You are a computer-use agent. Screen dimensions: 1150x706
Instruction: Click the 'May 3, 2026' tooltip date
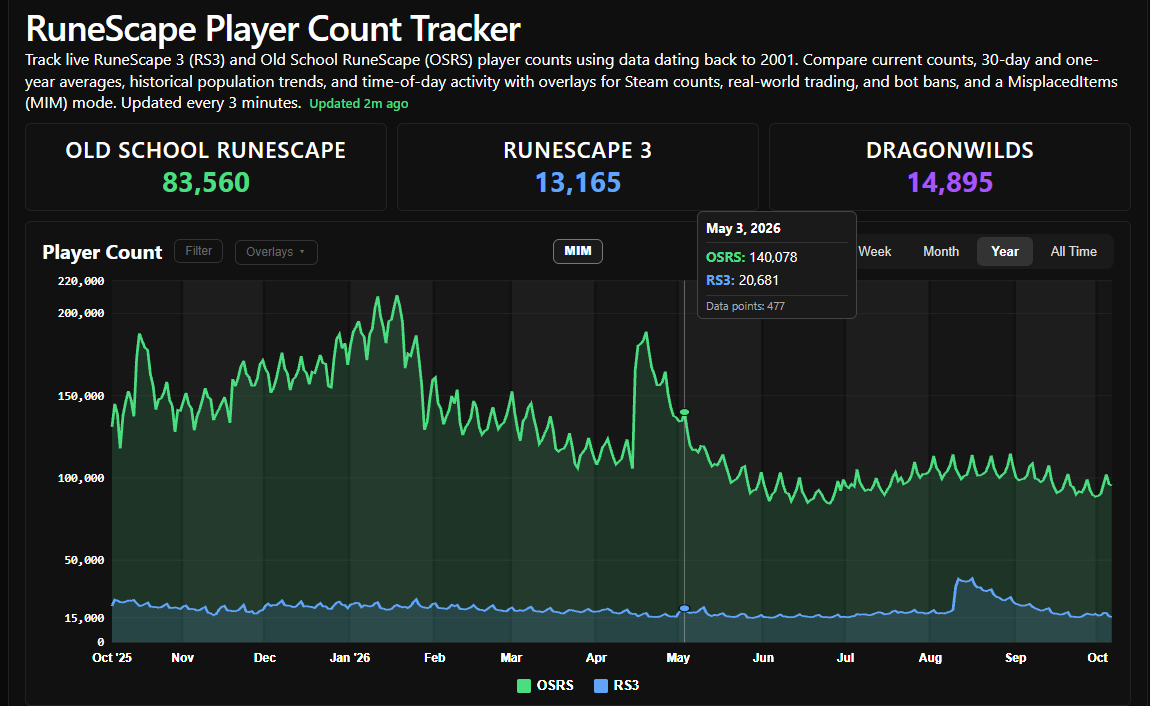coord(743,228)
